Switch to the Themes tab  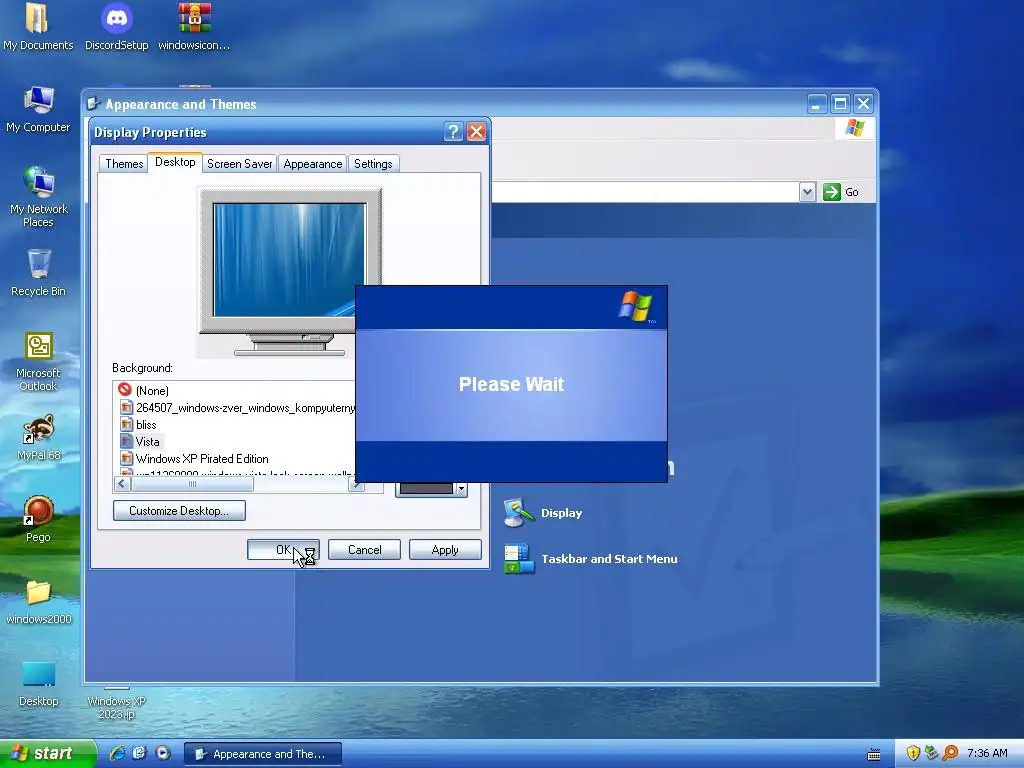pyautogui.click(x=123, y=164)
